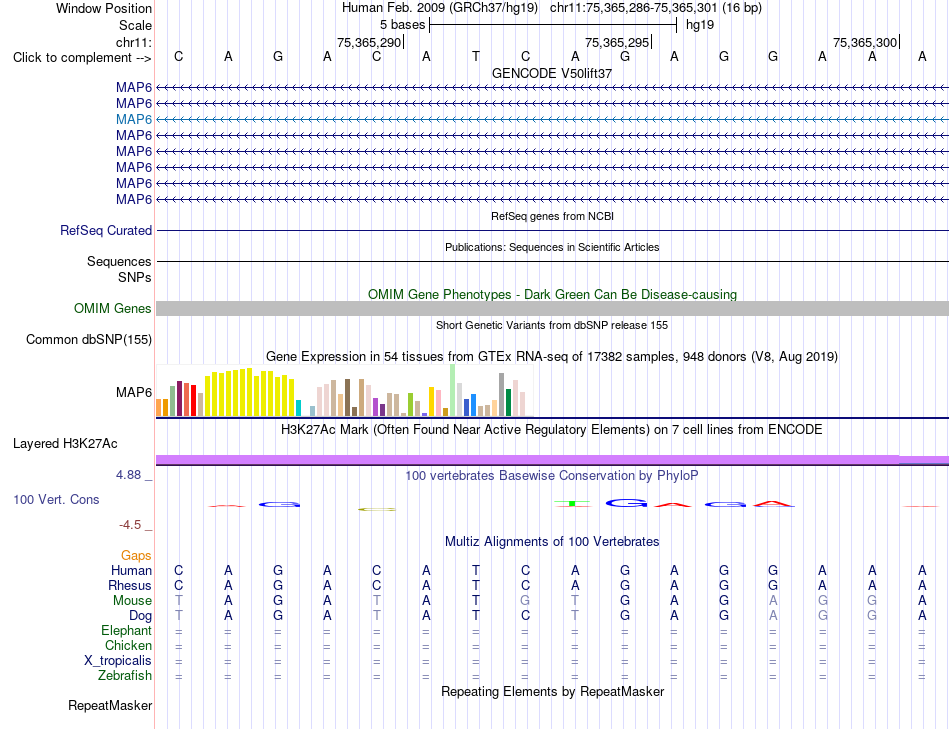The image size is (950, 729).
Task: Select the X_tropicalis species label
Action: 118,661
